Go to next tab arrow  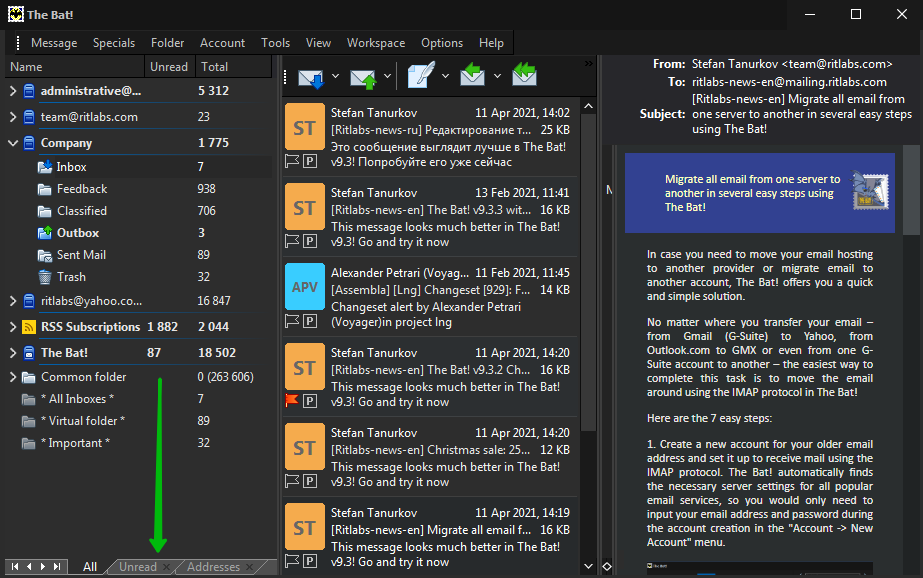click(x=43, y=566)
